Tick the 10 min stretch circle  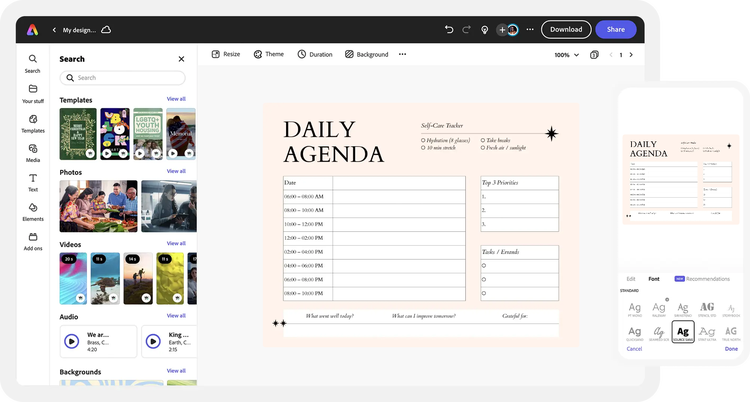pyautogui.click(x=423, y=148)
